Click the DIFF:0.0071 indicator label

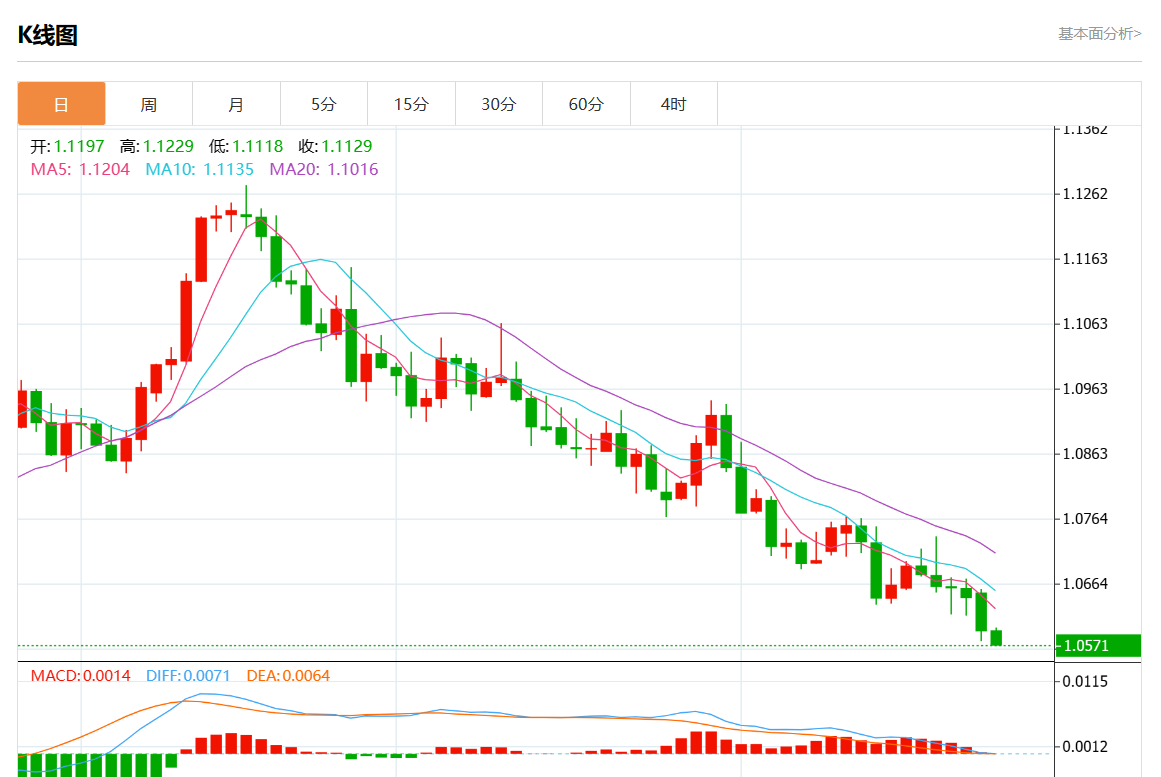(x=188, y=676)
